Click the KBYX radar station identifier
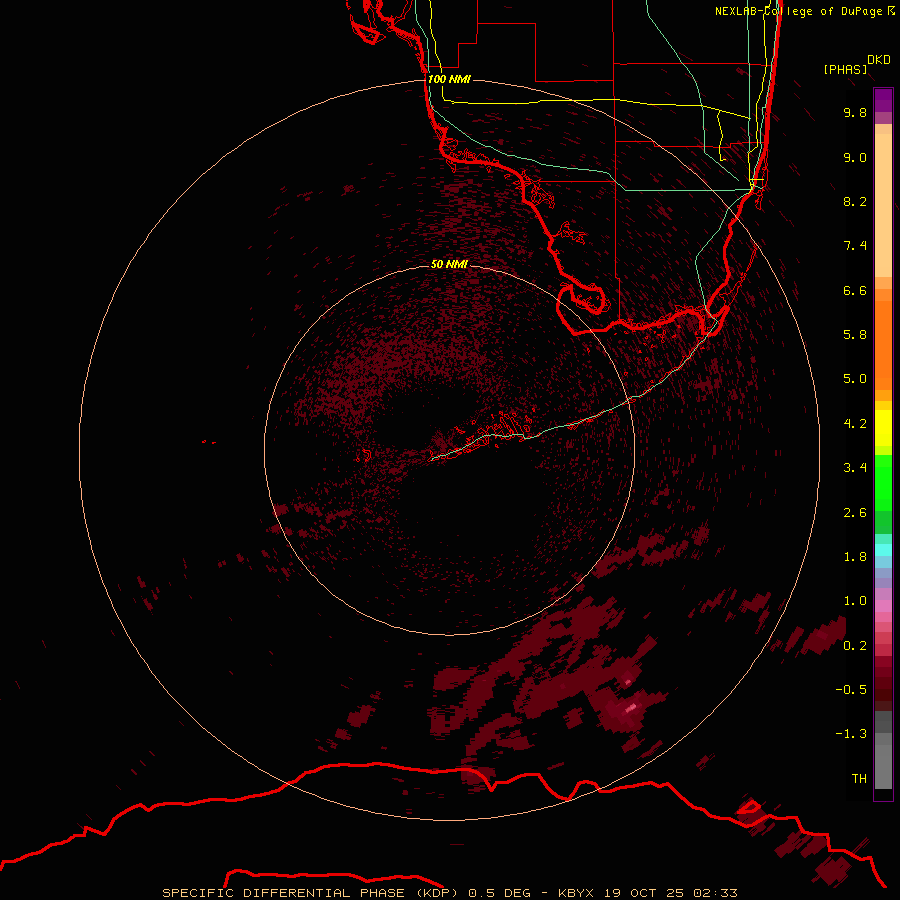 tap(576, 893)
